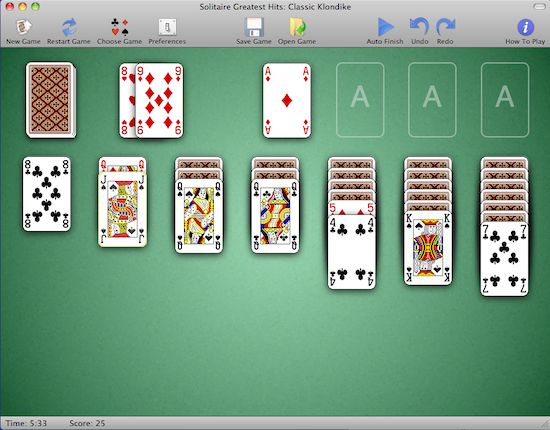Open the How To Play info icon
The width and height of the screenshot is (550, 430).
click(525, 27)
